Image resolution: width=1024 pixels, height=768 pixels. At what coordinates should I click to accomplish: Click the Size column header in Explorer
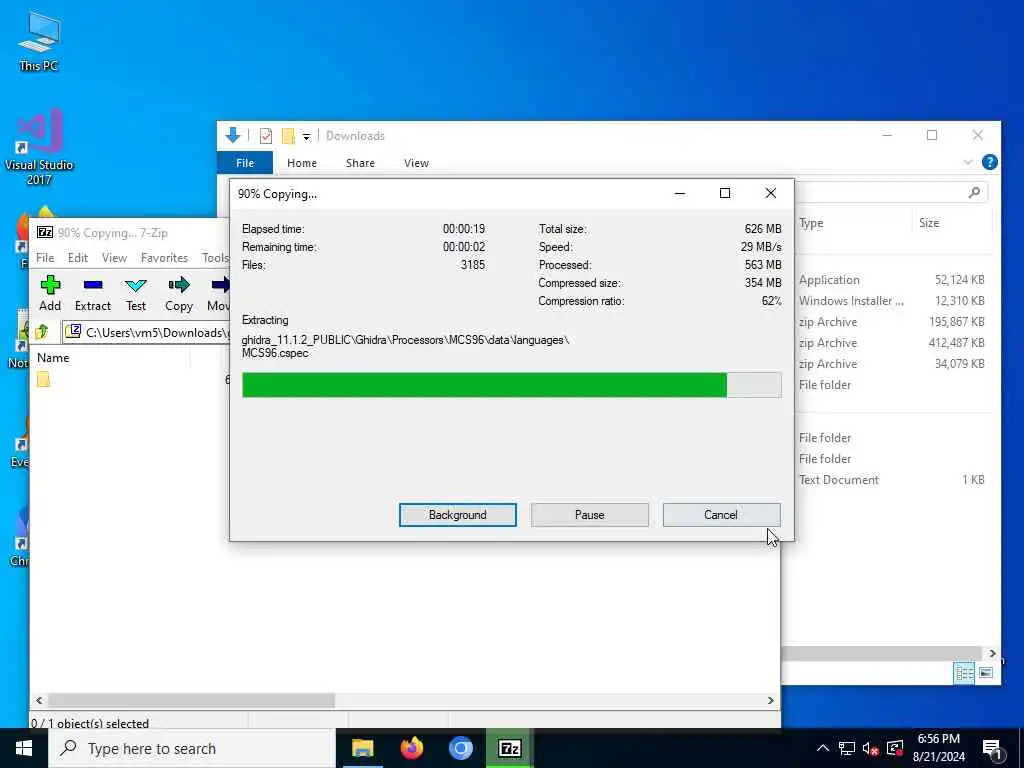(x=929, y=223)
